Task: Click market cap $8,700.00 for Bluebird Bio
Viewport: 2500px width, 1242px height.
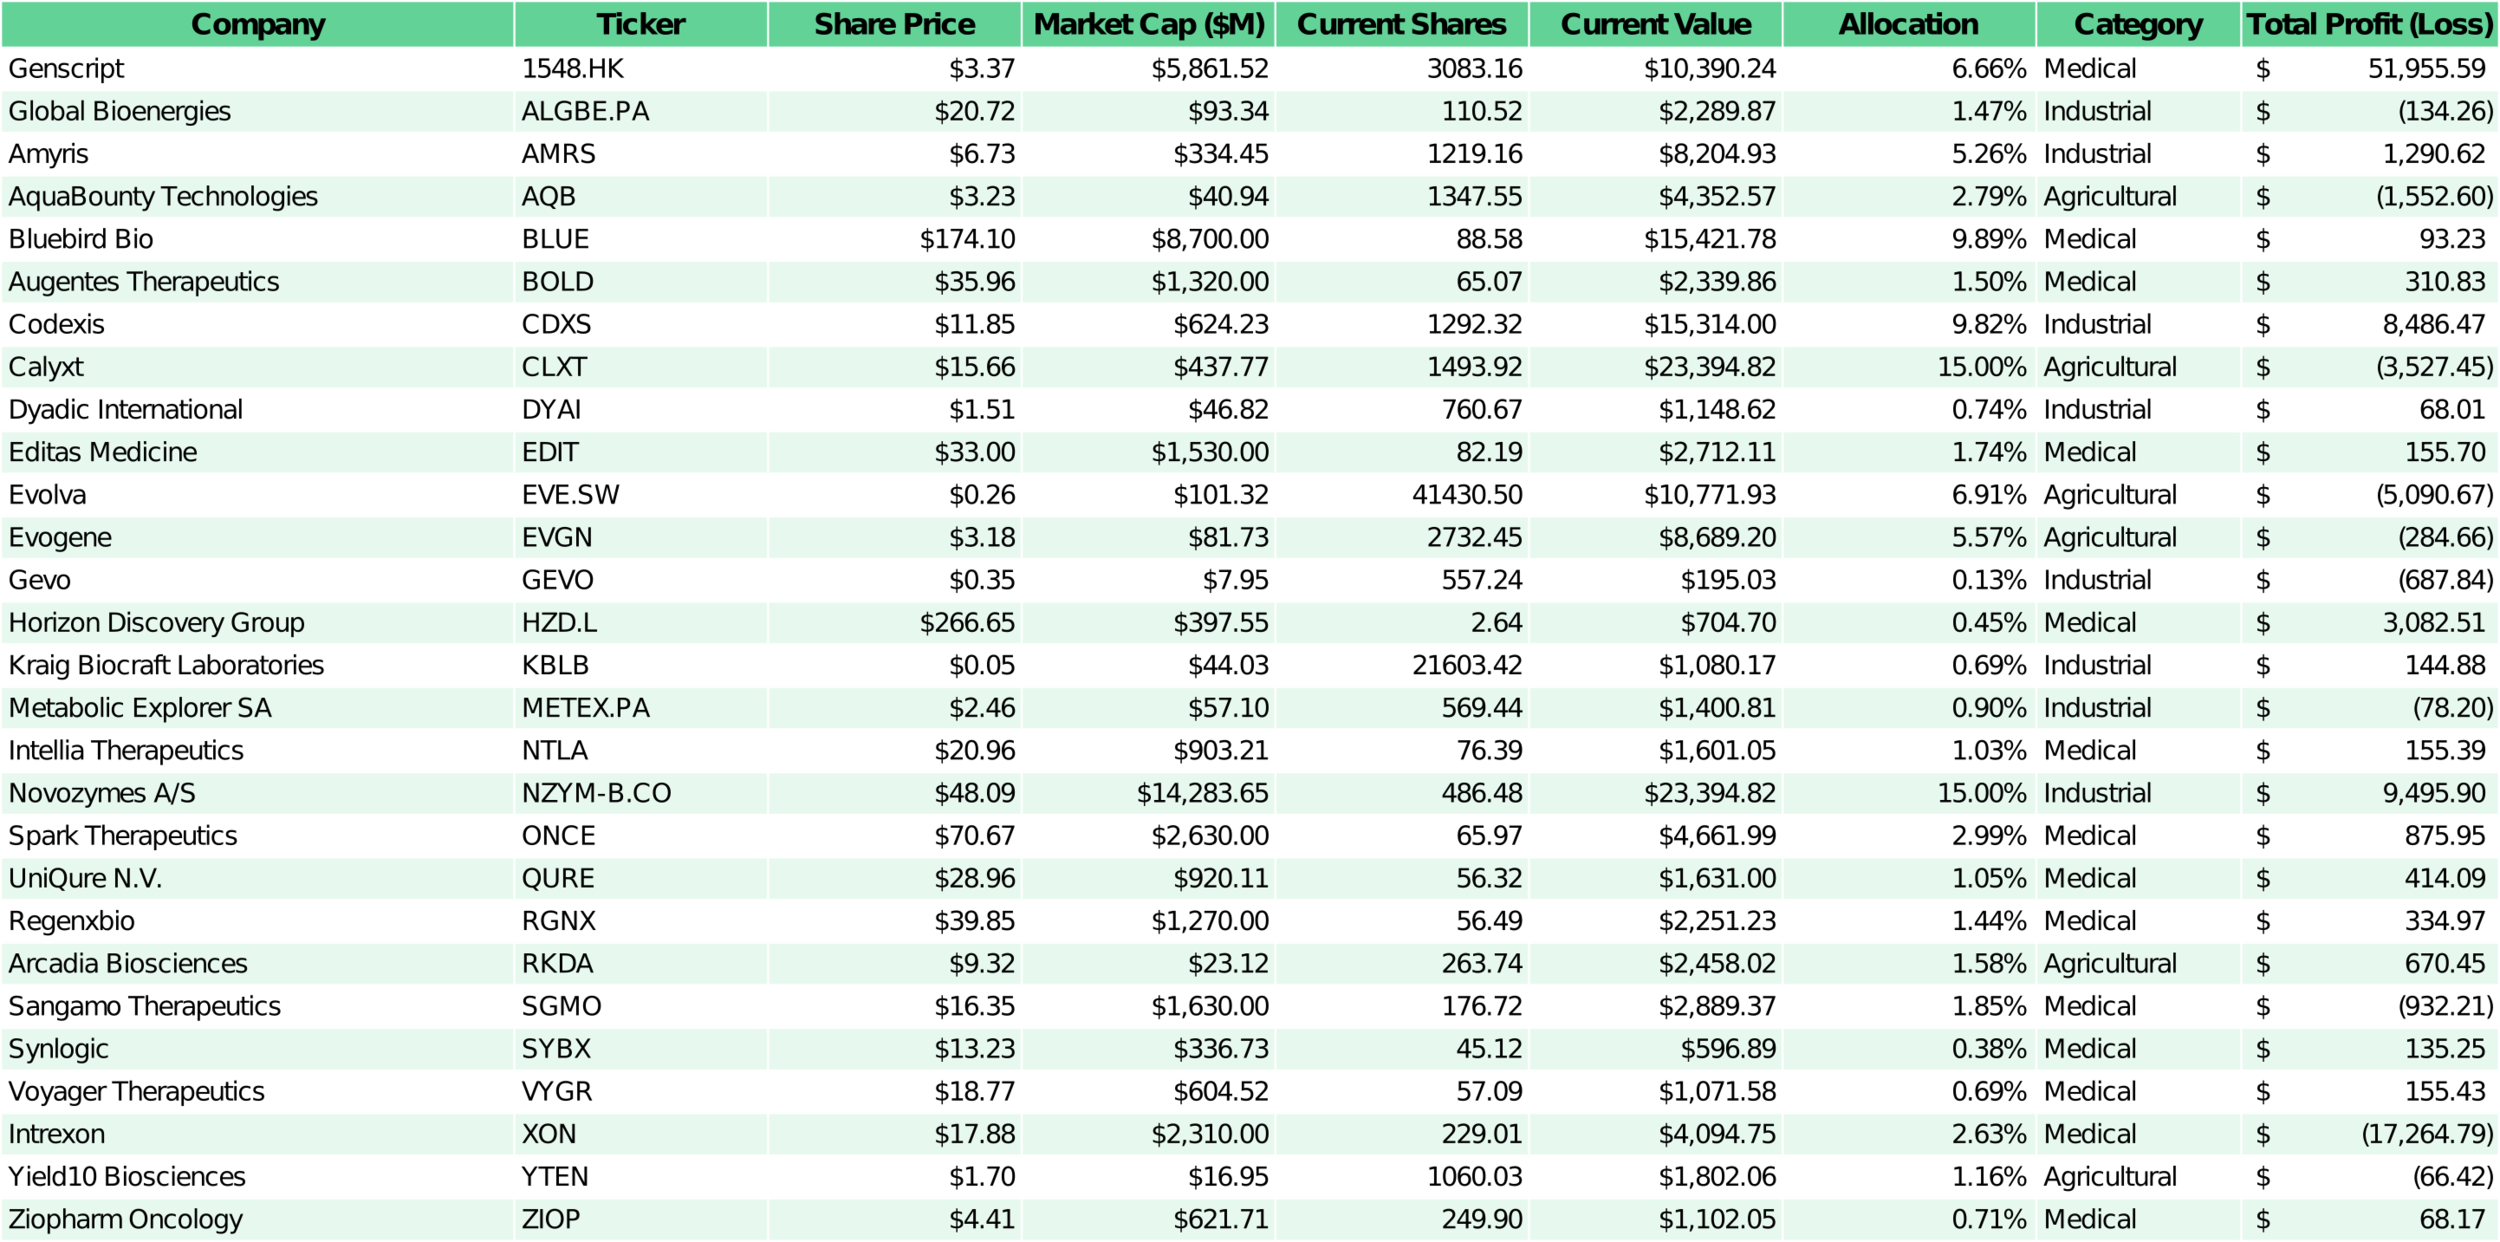Action: (1149, 239)
